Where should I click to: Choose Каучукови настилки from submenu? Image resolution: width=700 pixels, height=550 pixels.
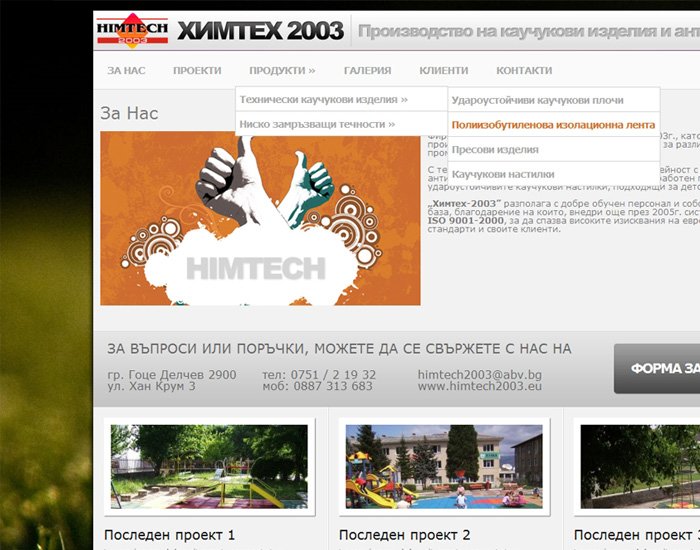tap(503, 174)
